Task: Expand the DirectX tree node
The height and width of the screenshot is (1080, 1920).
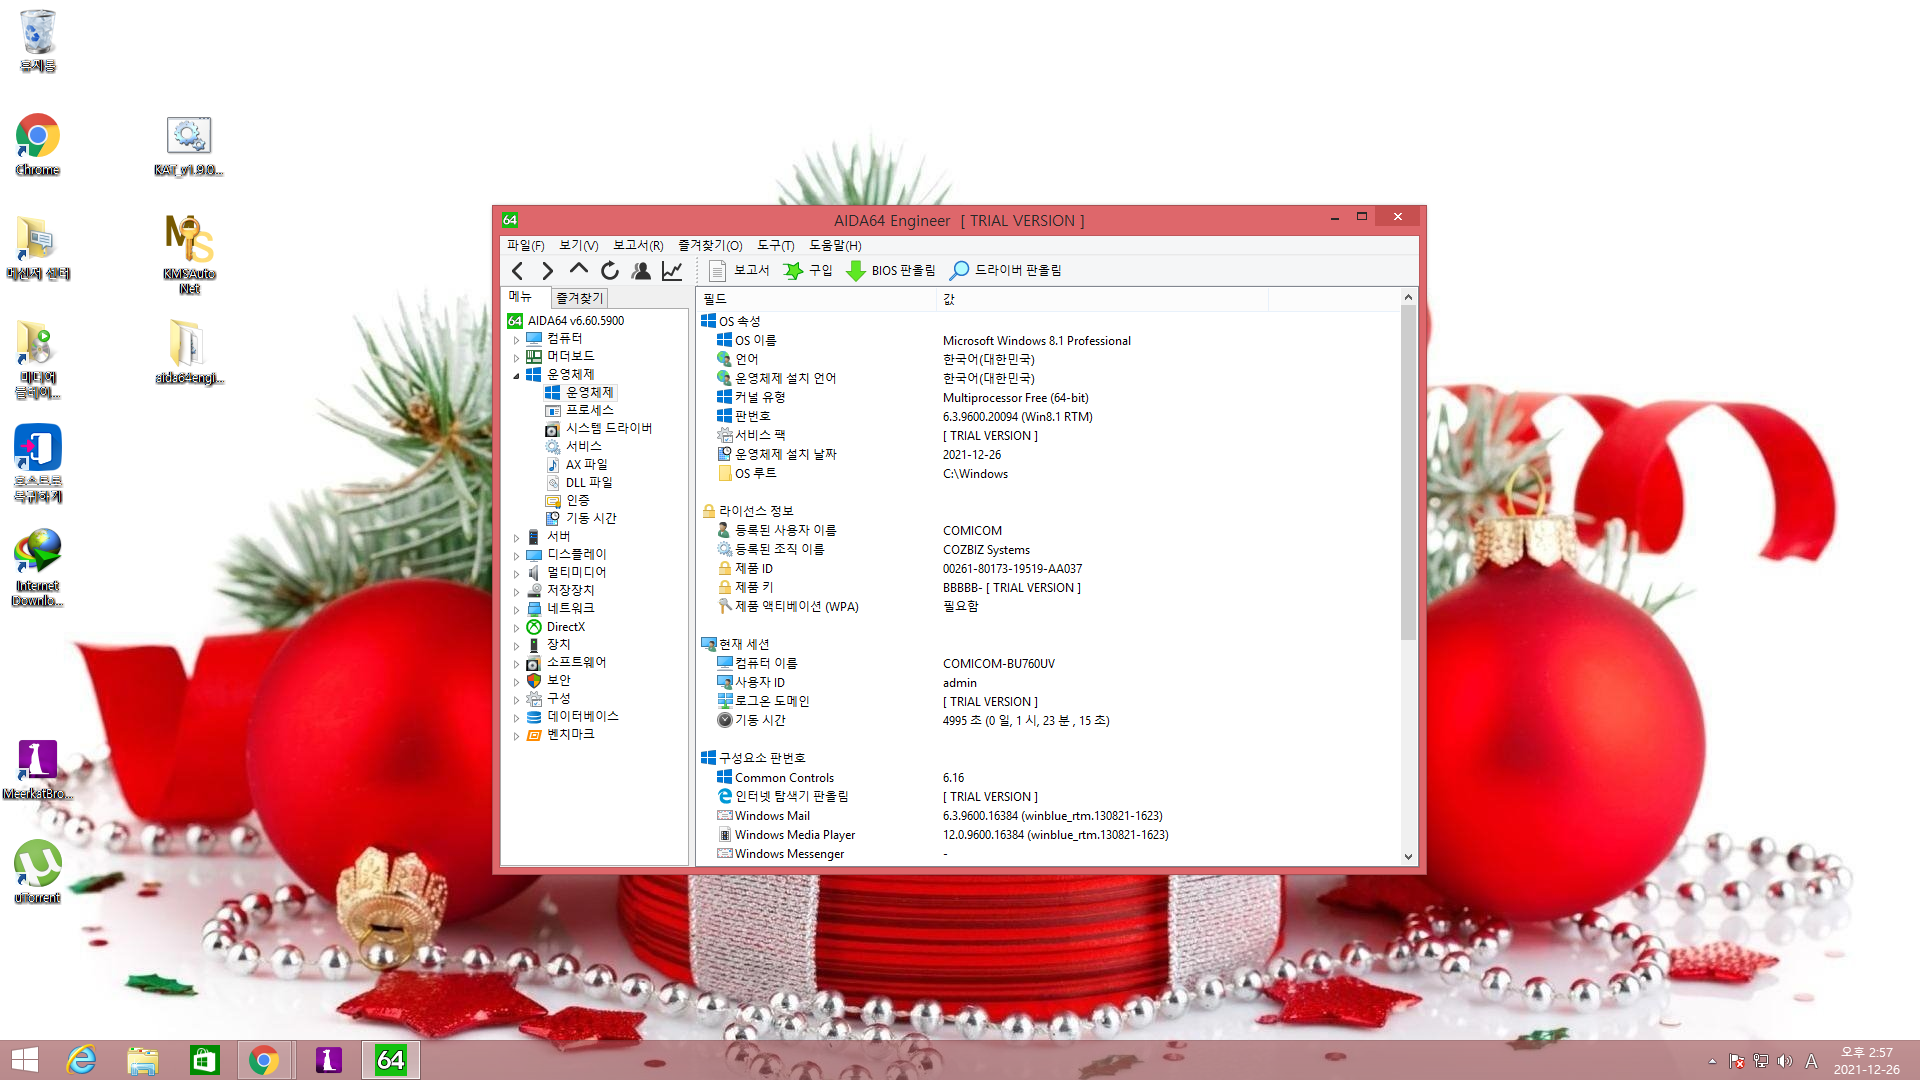Action: tap(516, 628)
